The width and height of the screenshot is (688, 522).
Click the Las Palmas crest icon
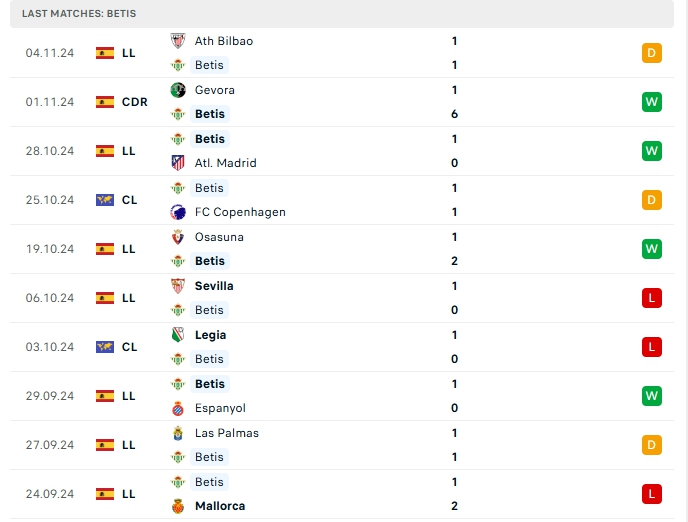point(178,433)
